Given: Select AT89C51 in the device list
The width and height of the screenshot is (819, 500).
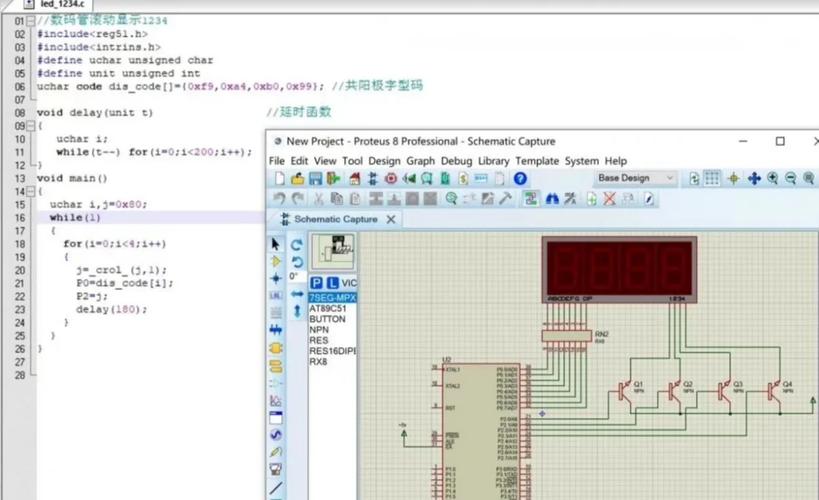Looking at the screenshot, I should click(x=327, y=309).
